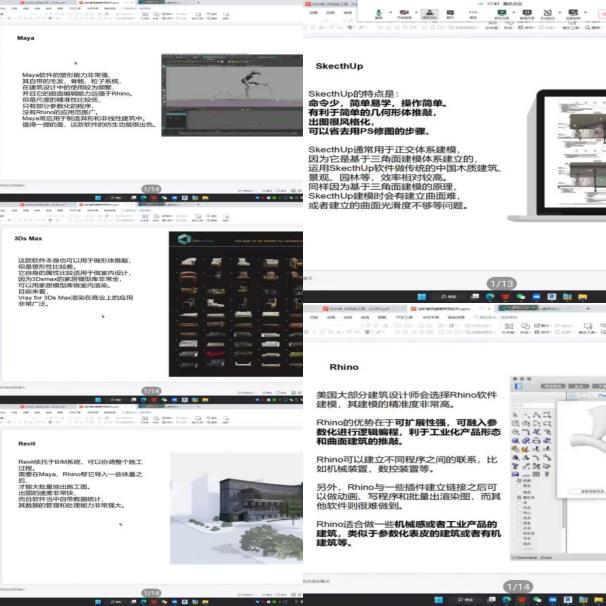The height and width of the screenshot is (606, 606).
Task: Open WeChat in taskbar below SketchUp slide
Action: pos(521,297)
